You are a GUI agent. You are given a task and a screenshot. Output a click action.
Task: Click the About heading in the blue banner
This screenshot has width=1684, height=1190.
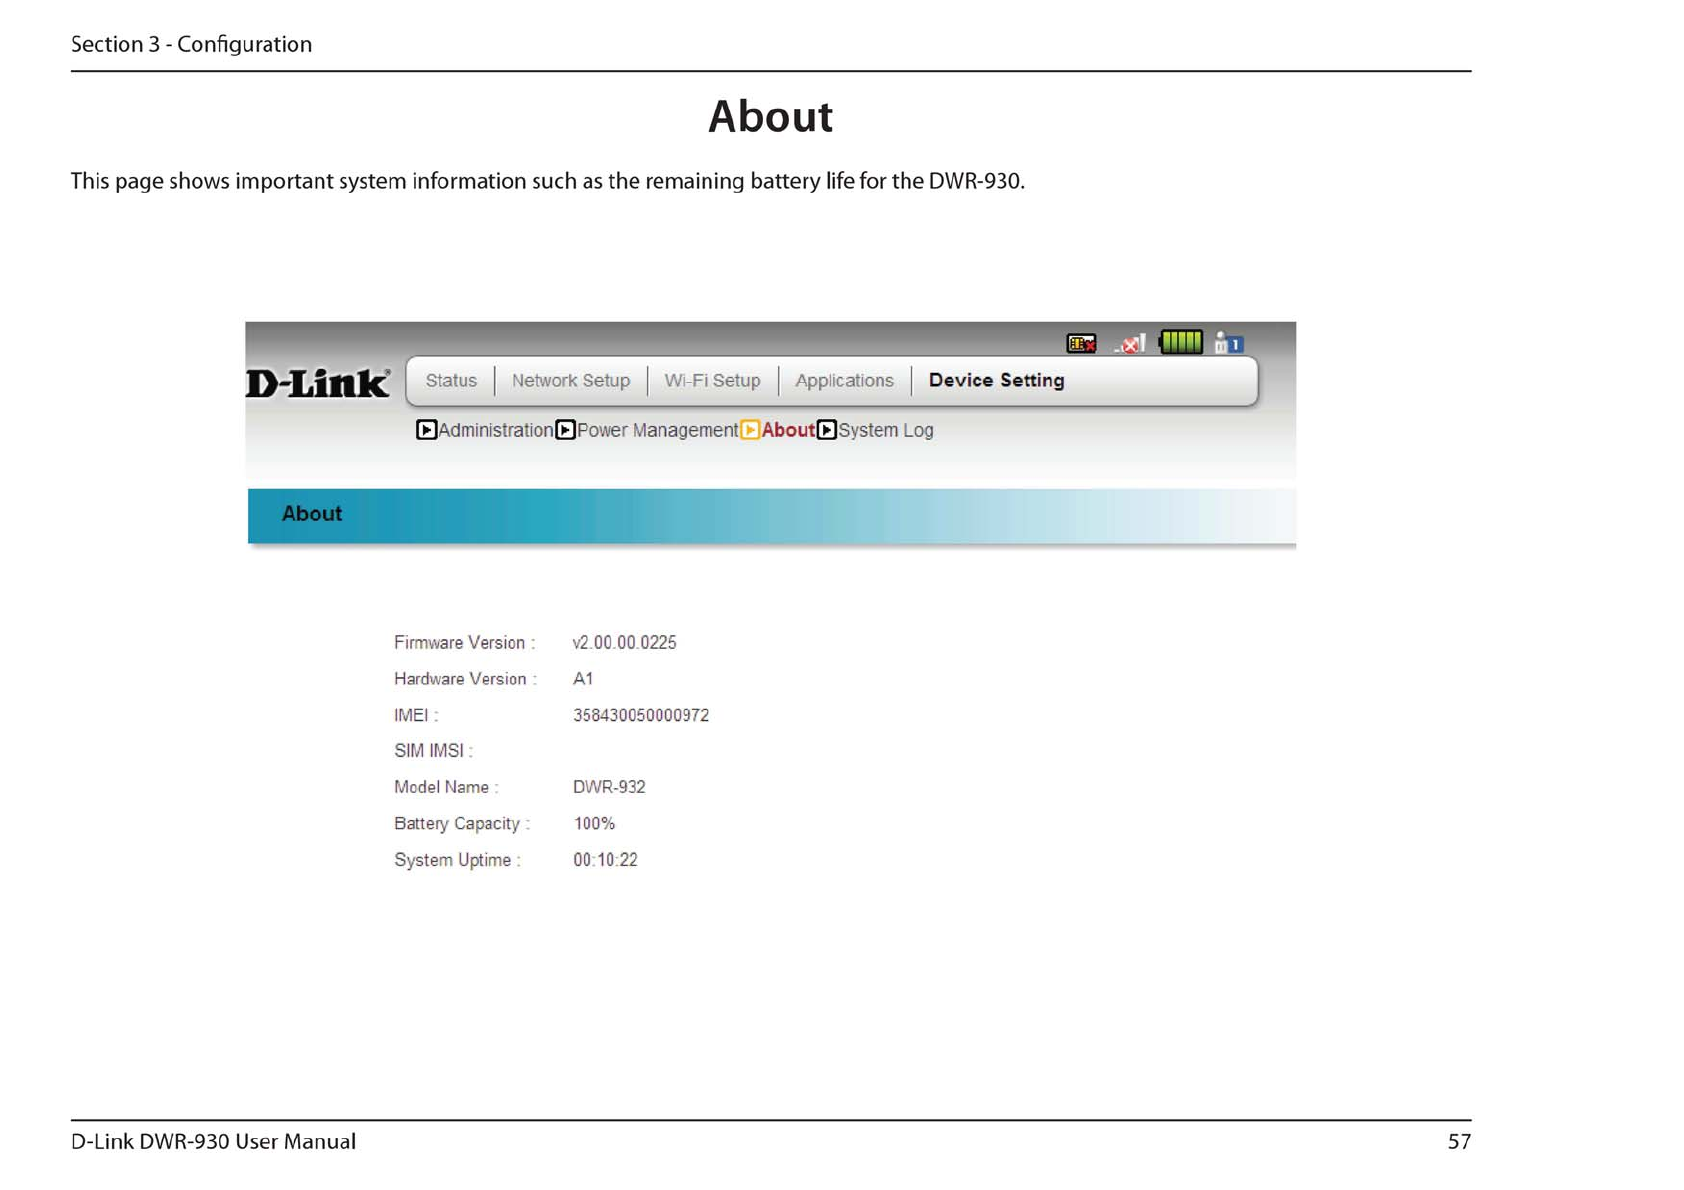point(312,514)
